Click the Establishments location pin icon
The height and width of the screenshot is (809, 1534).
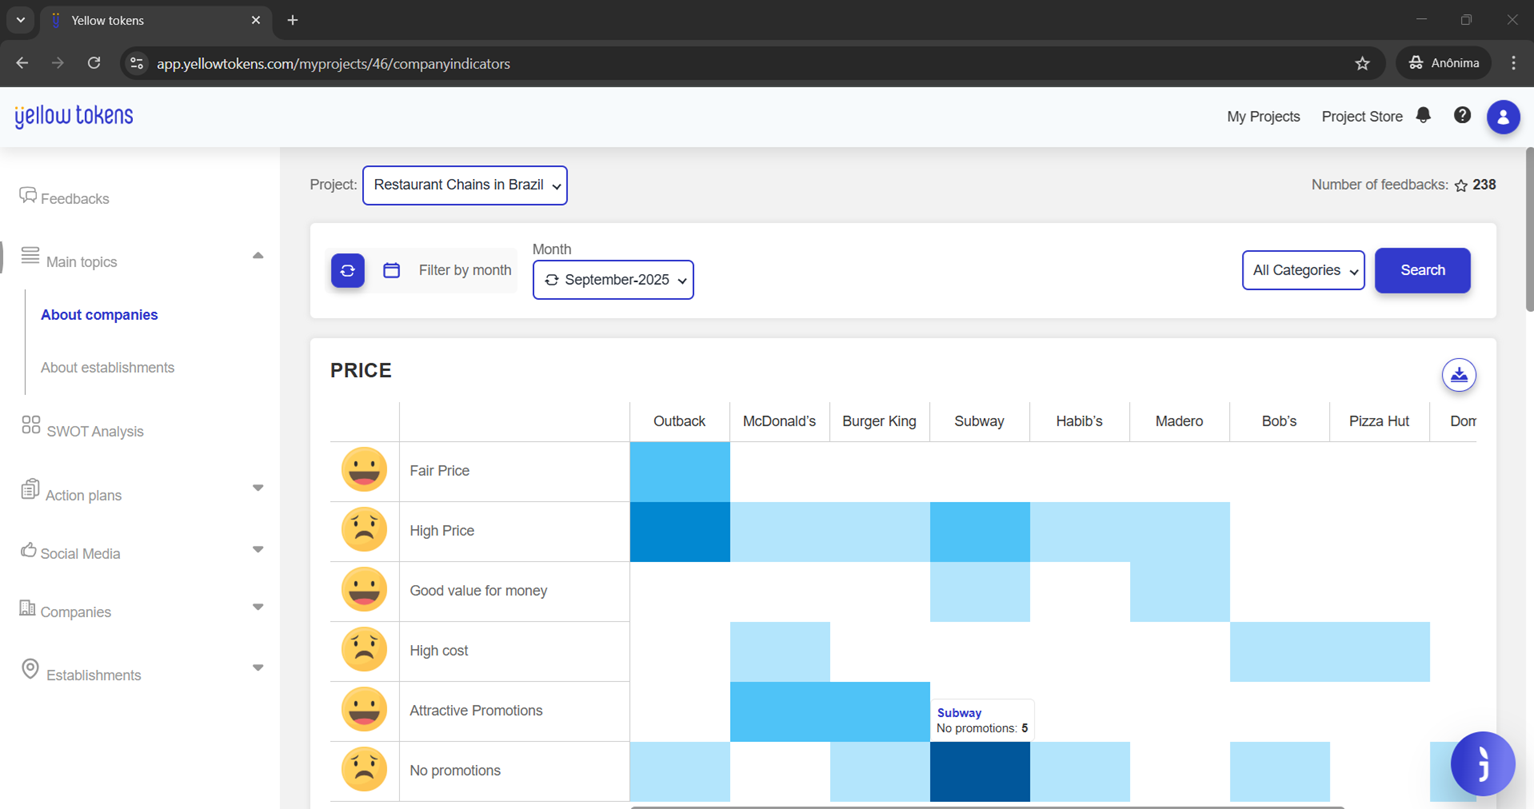click(x=30, y=669)
